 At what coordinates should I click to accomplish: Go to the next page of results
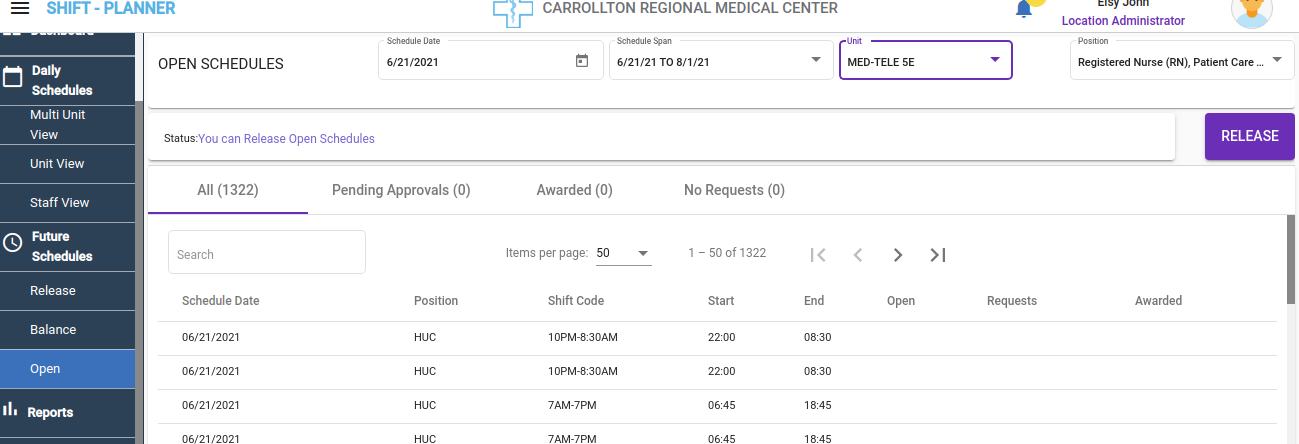(898, 255)
